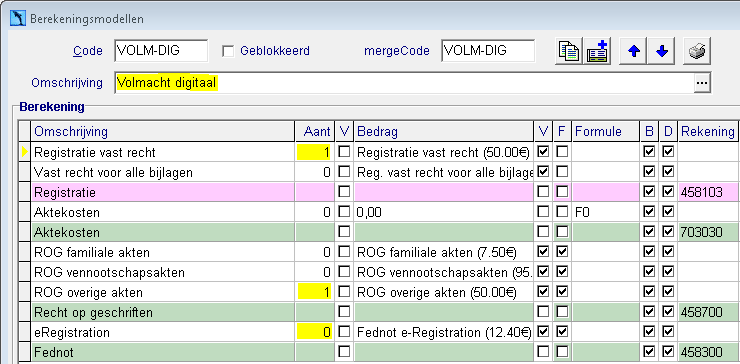This screenshot has width=740, height=364.
Task: Move row up with blue arrow
Action: [633, 51]
